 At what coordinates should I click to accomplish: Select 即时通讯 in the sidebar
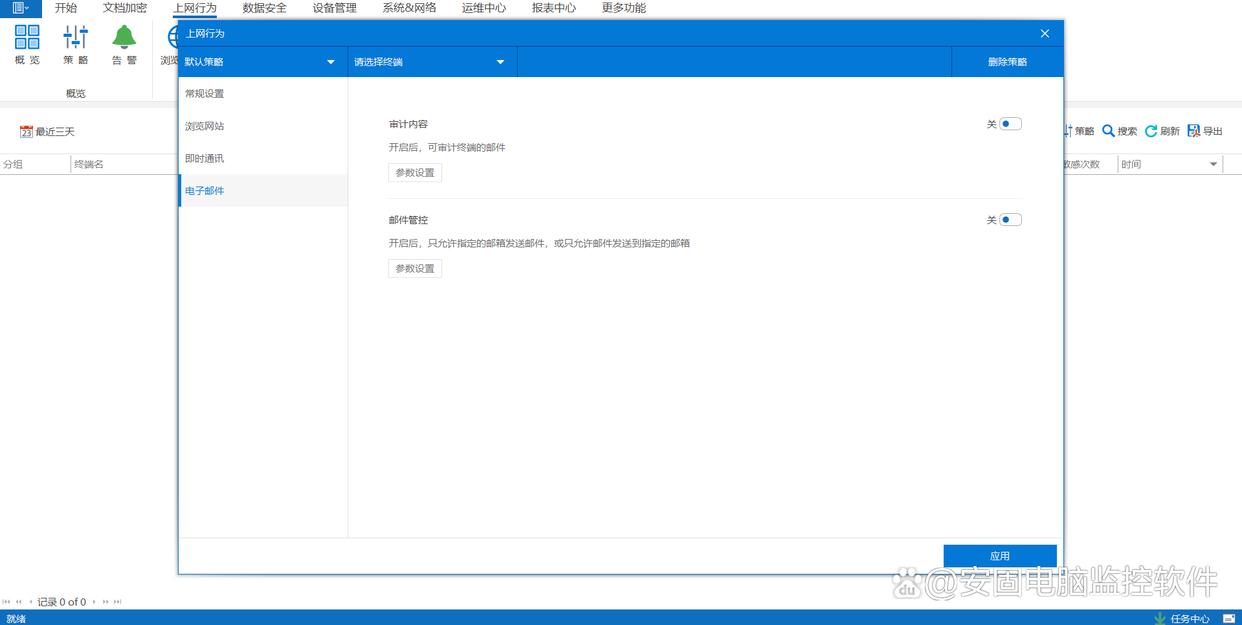click(x=205, y=158)
